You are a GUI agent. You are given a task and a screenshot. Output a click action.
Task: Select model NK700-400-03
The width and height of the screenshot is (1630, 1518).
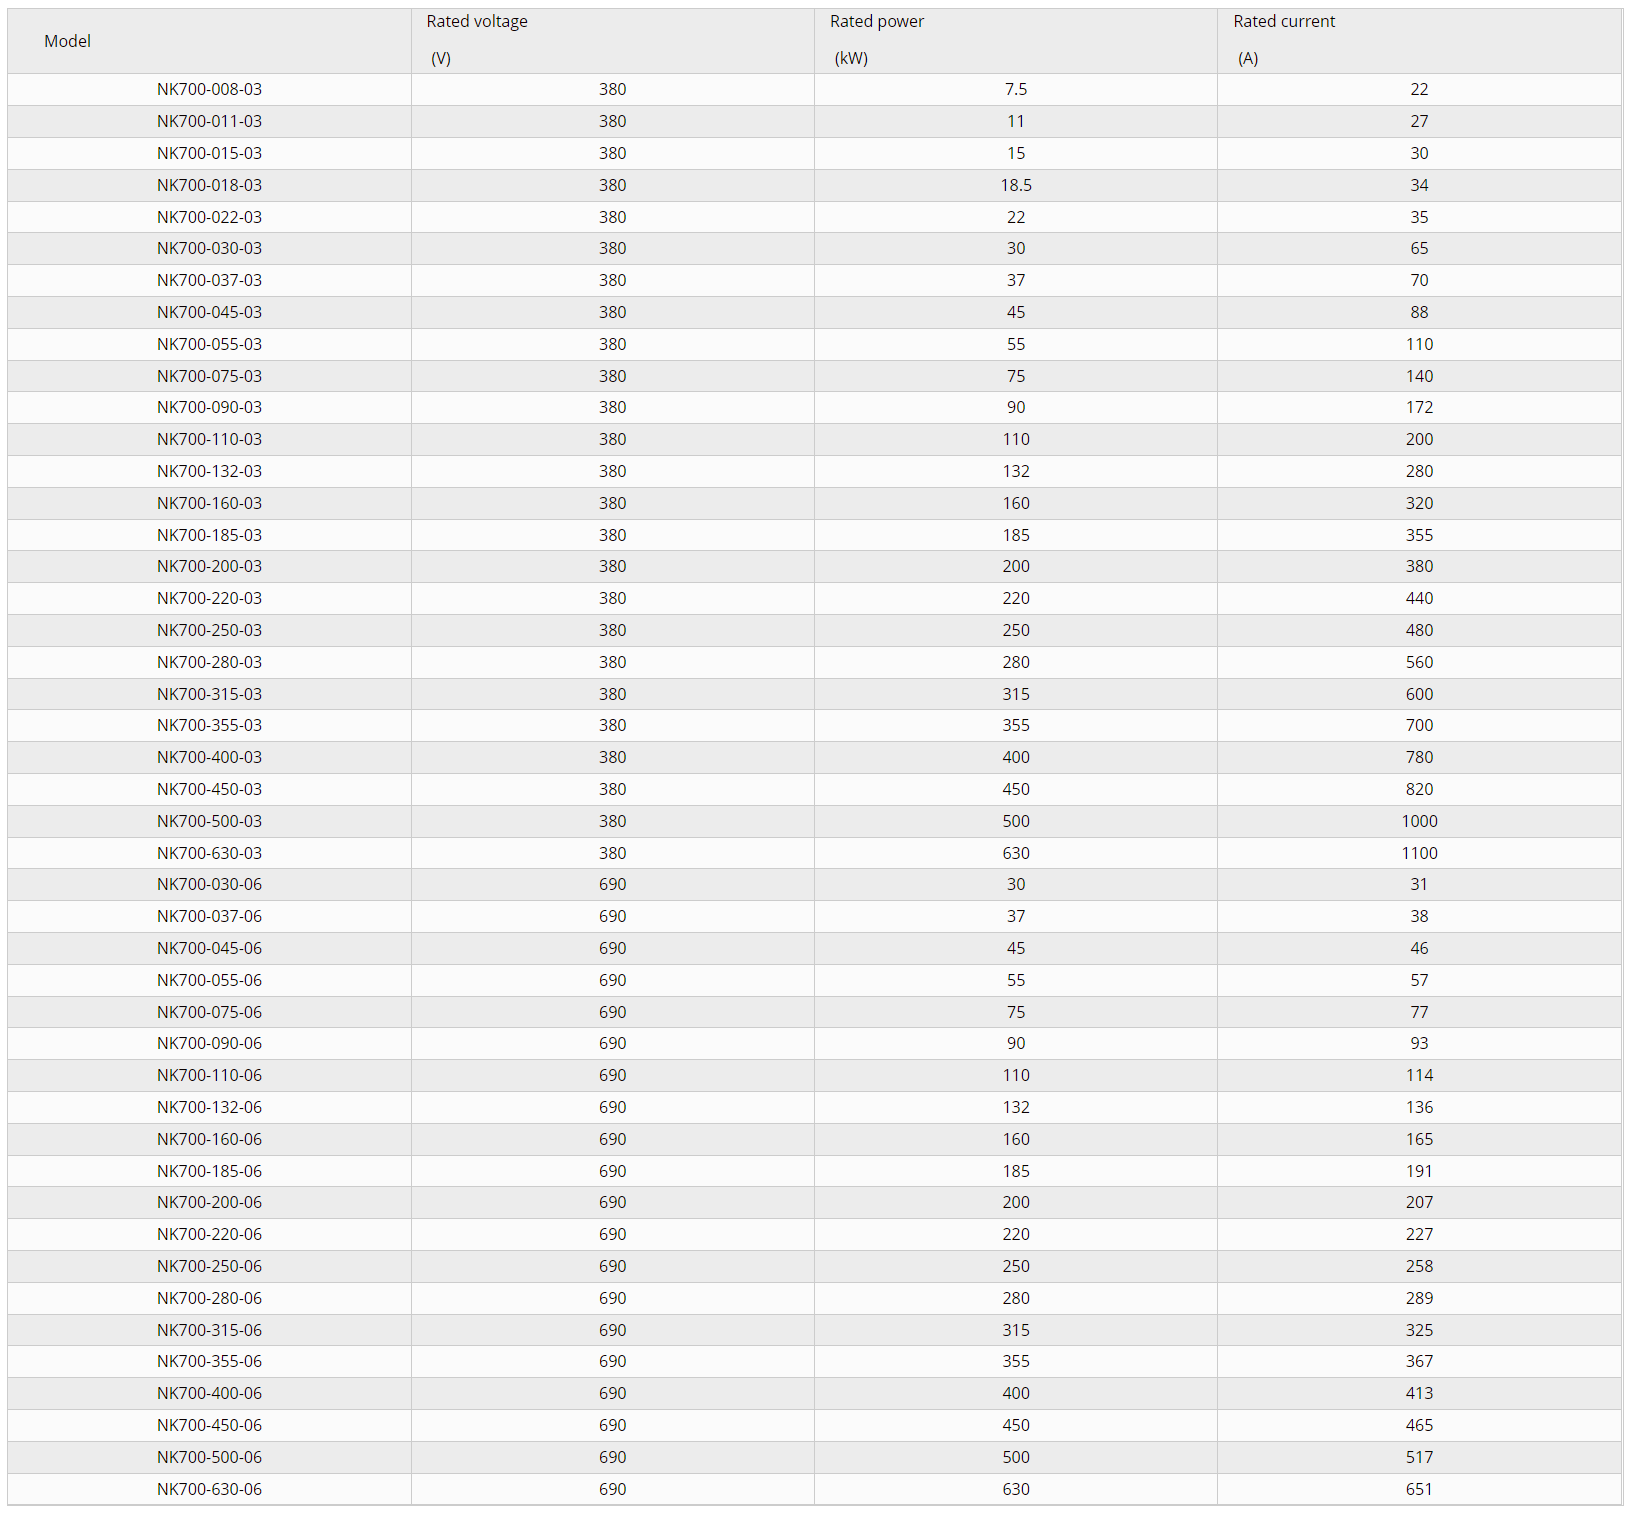(209, 757)
